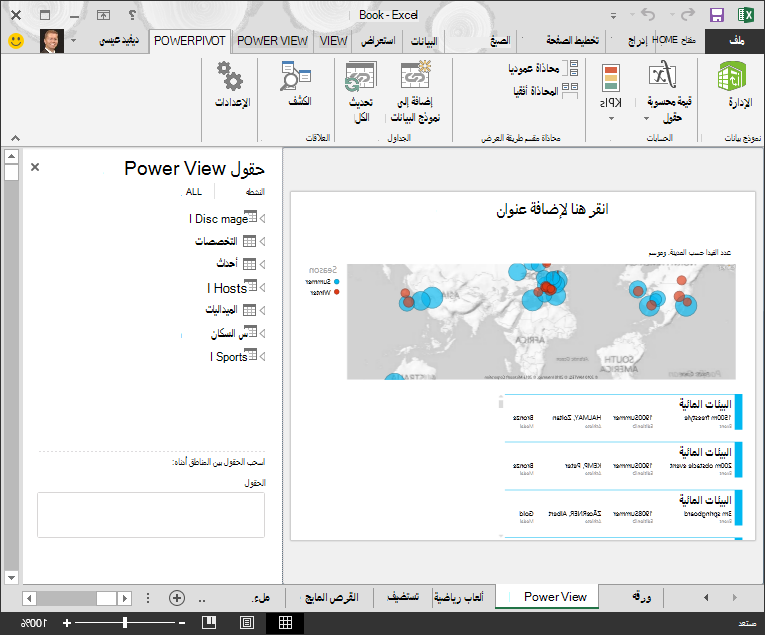This screenshot has width=765, height=635.
Task: Click the Help question mark icon
Action: click(132, 15)
